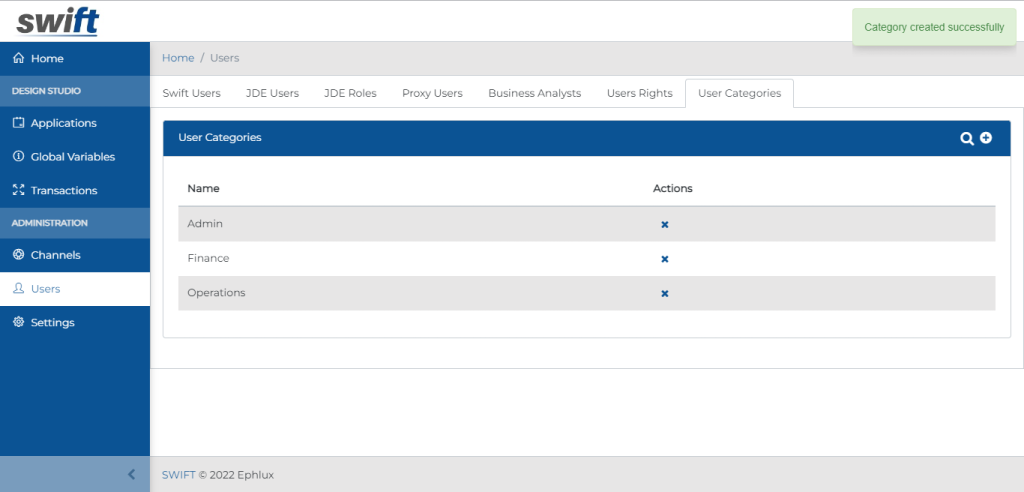Screen dimensions: 1024x492
Task: Select the Proxy Users tab
Action: click(432, 93)
